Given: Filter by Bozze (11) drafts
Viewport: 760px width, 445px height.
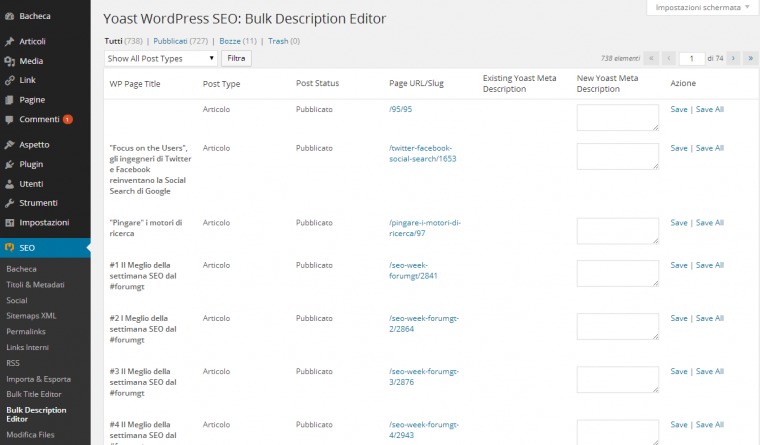Looking at the screenshot, I should 238,41.
